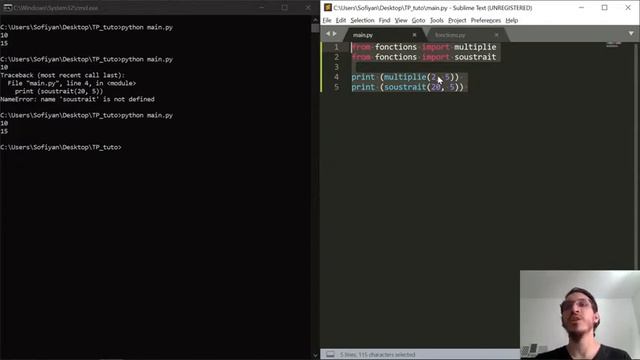Open the tab list dropdown arrow
This screenshot has height=360, width=640.
click(x=631, y=34)
